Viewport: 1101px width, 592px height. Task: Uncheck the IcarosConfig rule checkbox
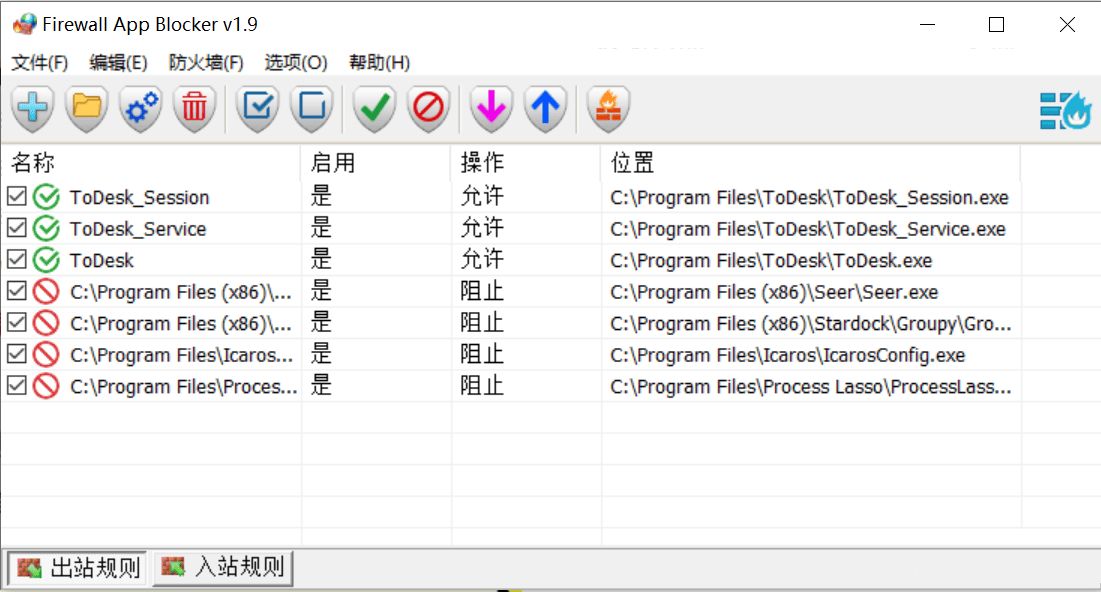(x=17, y=354)
